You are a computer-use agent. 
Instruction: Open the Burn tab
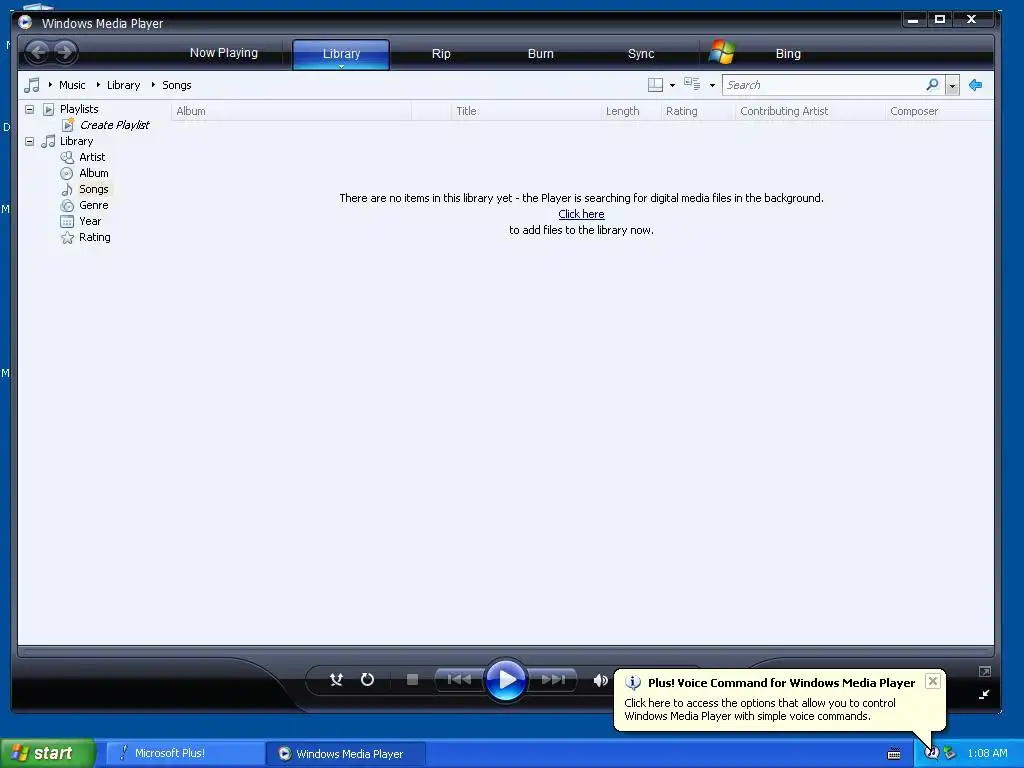(x=540, y=54)
